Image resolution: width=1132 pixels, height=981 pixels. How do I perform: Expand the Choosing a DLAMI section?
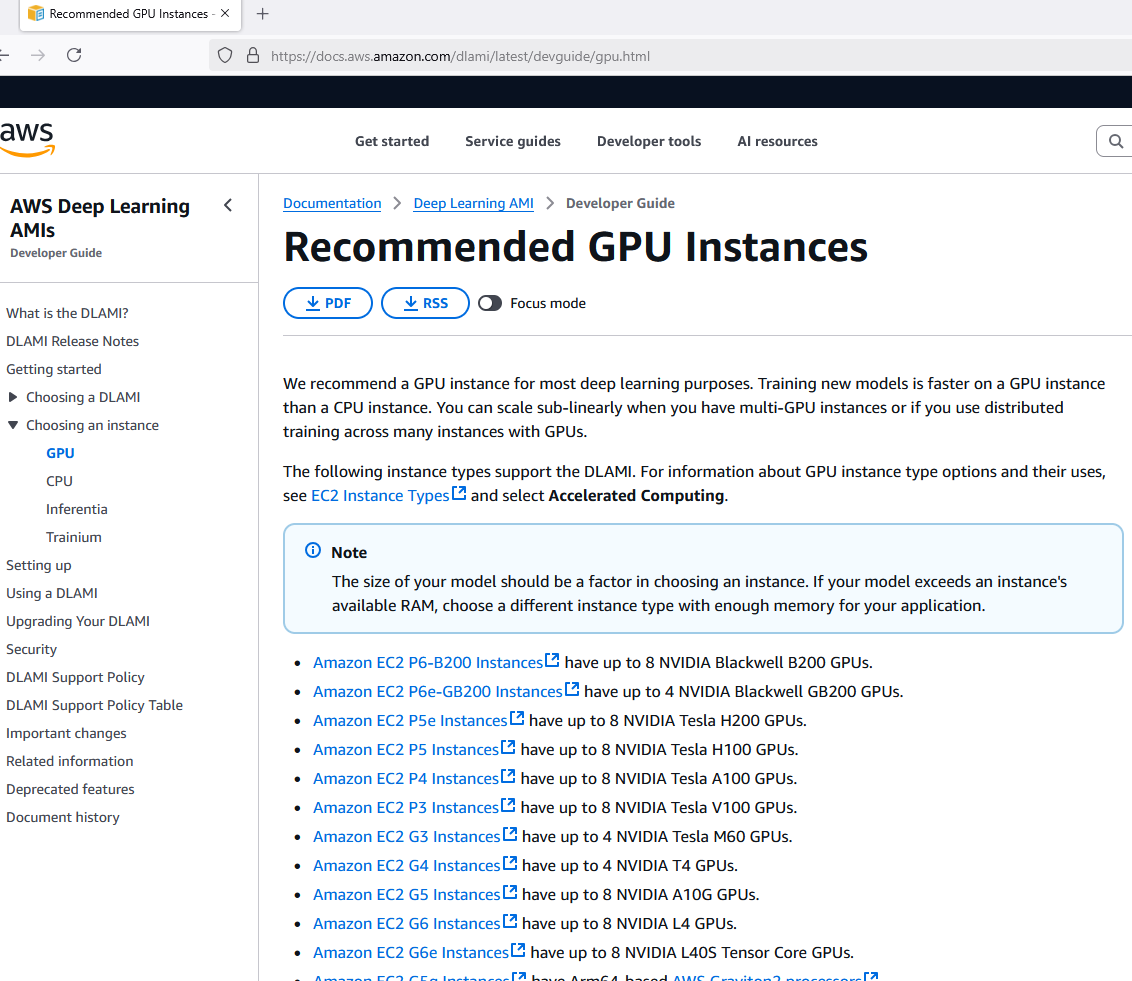click(13, 397)
